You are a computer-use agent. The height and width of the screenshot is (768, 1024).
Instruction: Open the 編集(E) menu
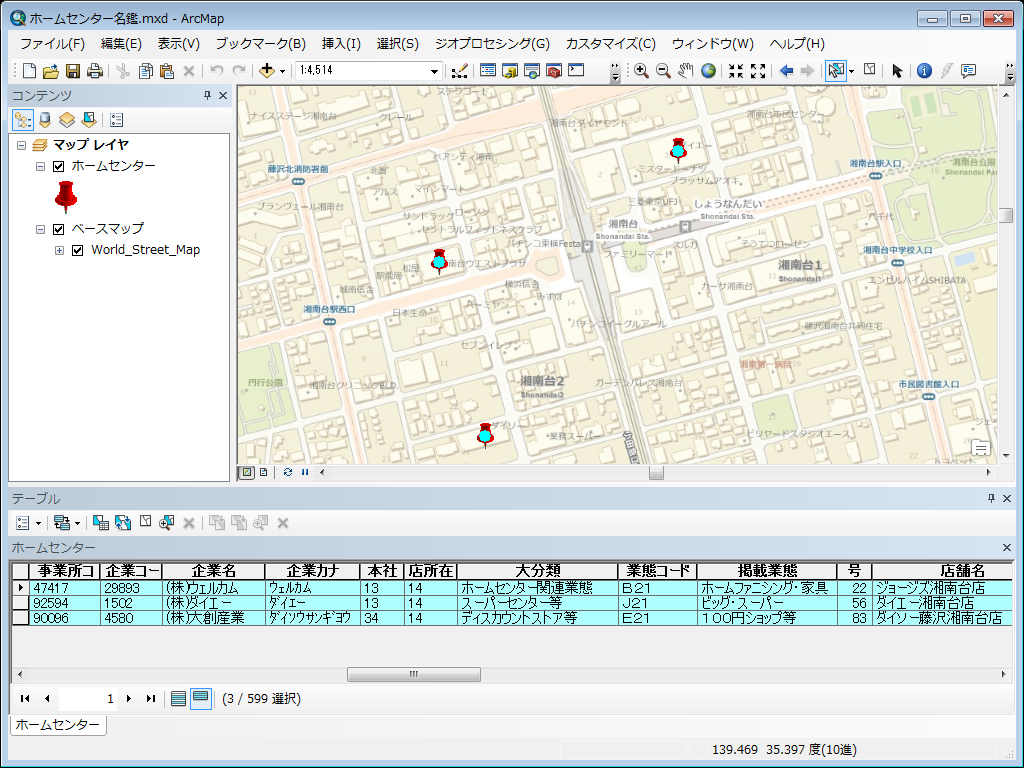click(121, 44)
